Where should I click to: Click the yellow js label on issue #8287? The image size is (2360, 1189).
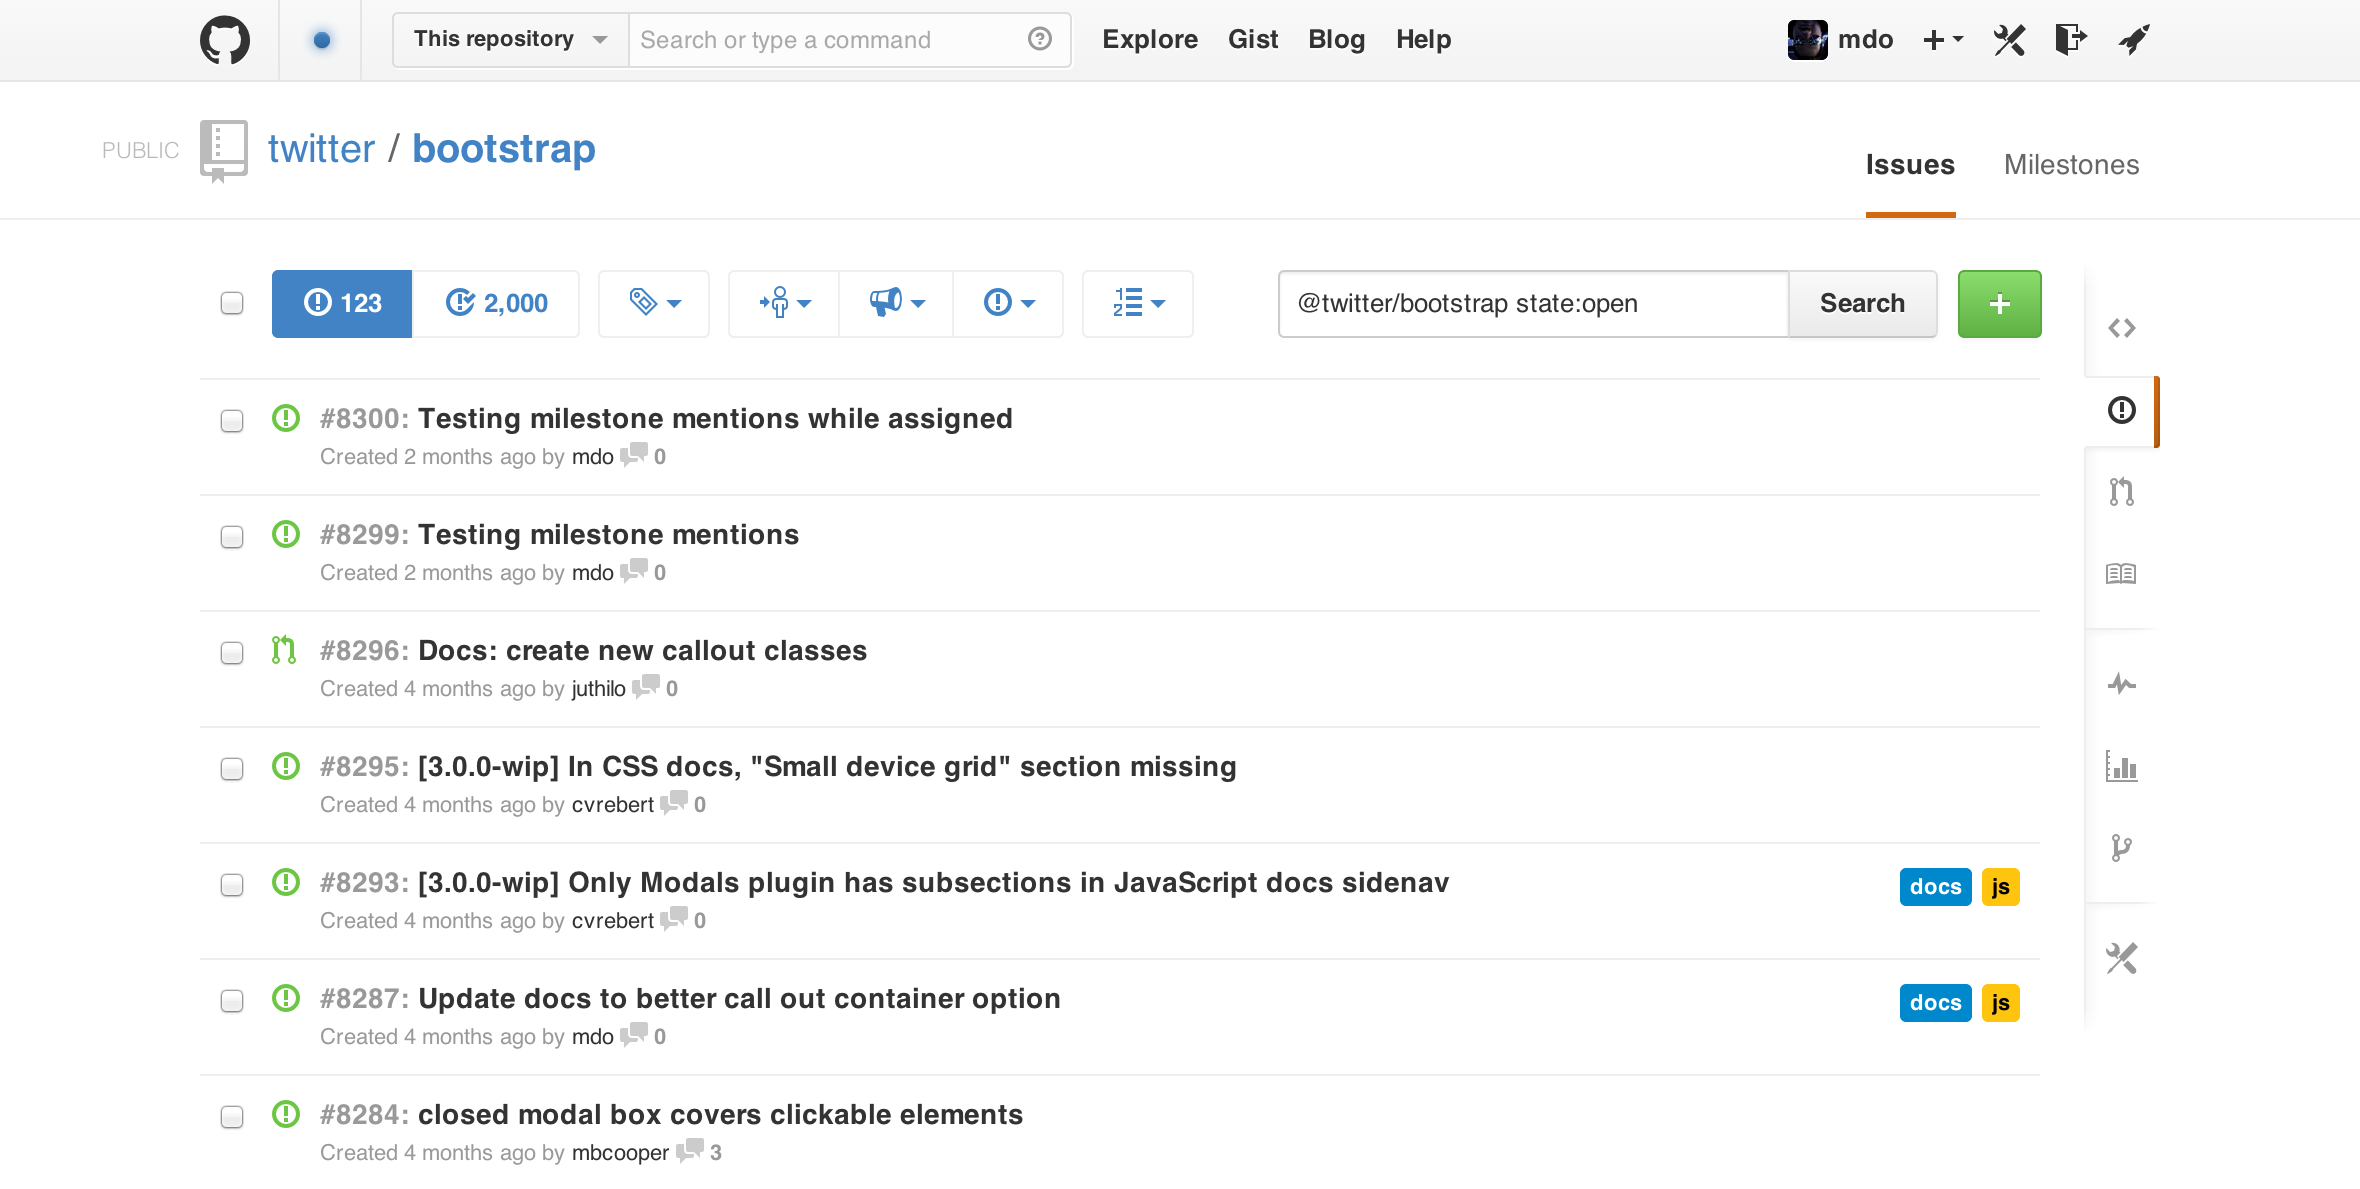tap(2000, 1003)
